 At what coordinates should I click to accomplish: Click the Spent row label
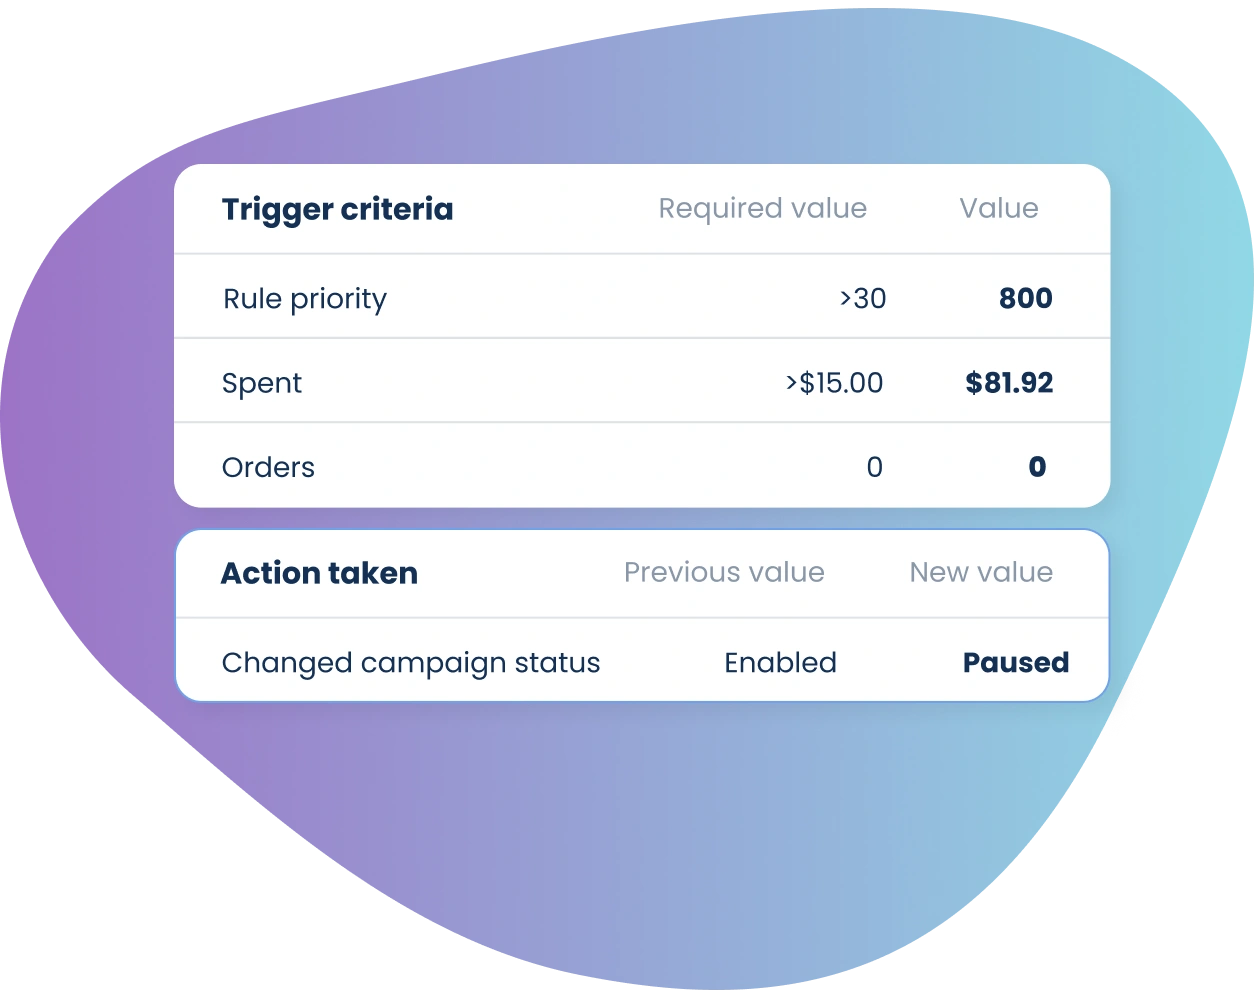pyautogui.click(x=261, y=384)
